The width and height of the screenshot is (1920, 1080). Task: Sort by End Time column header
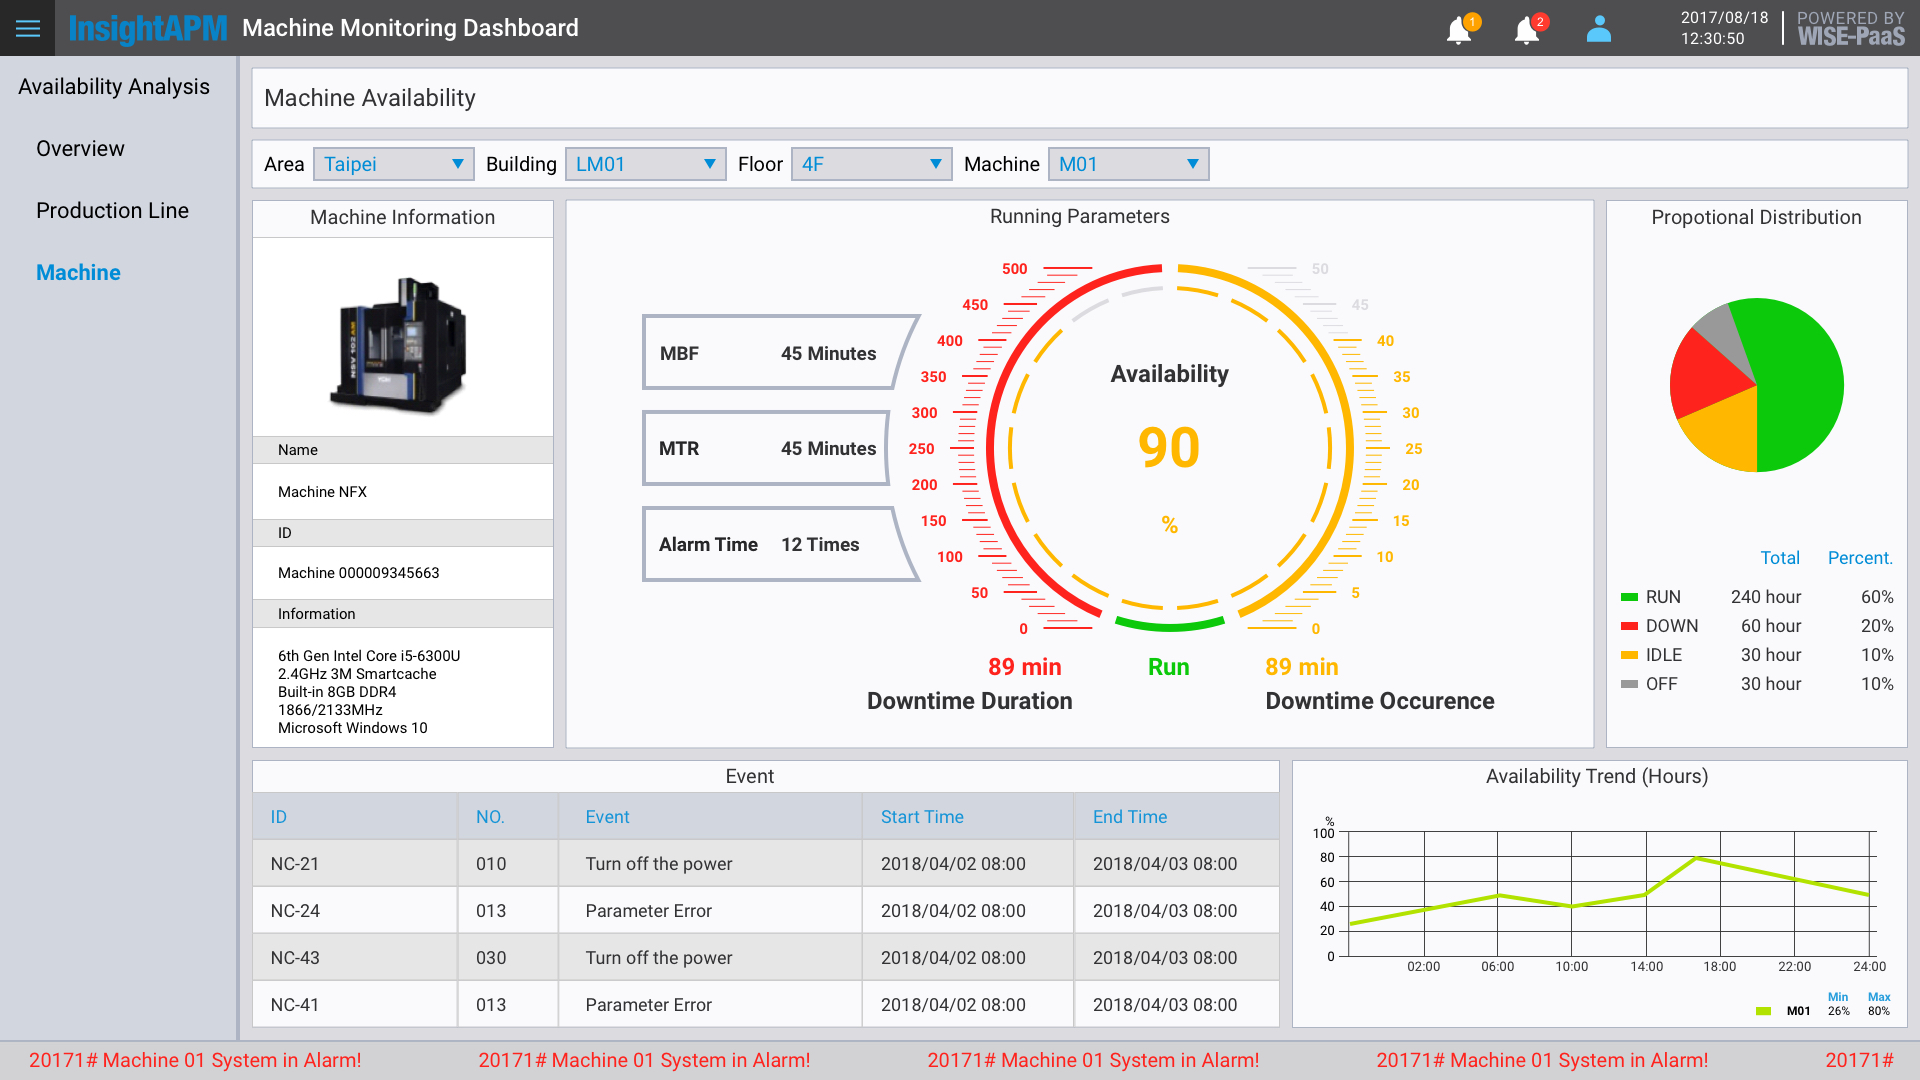point(1130,817)
